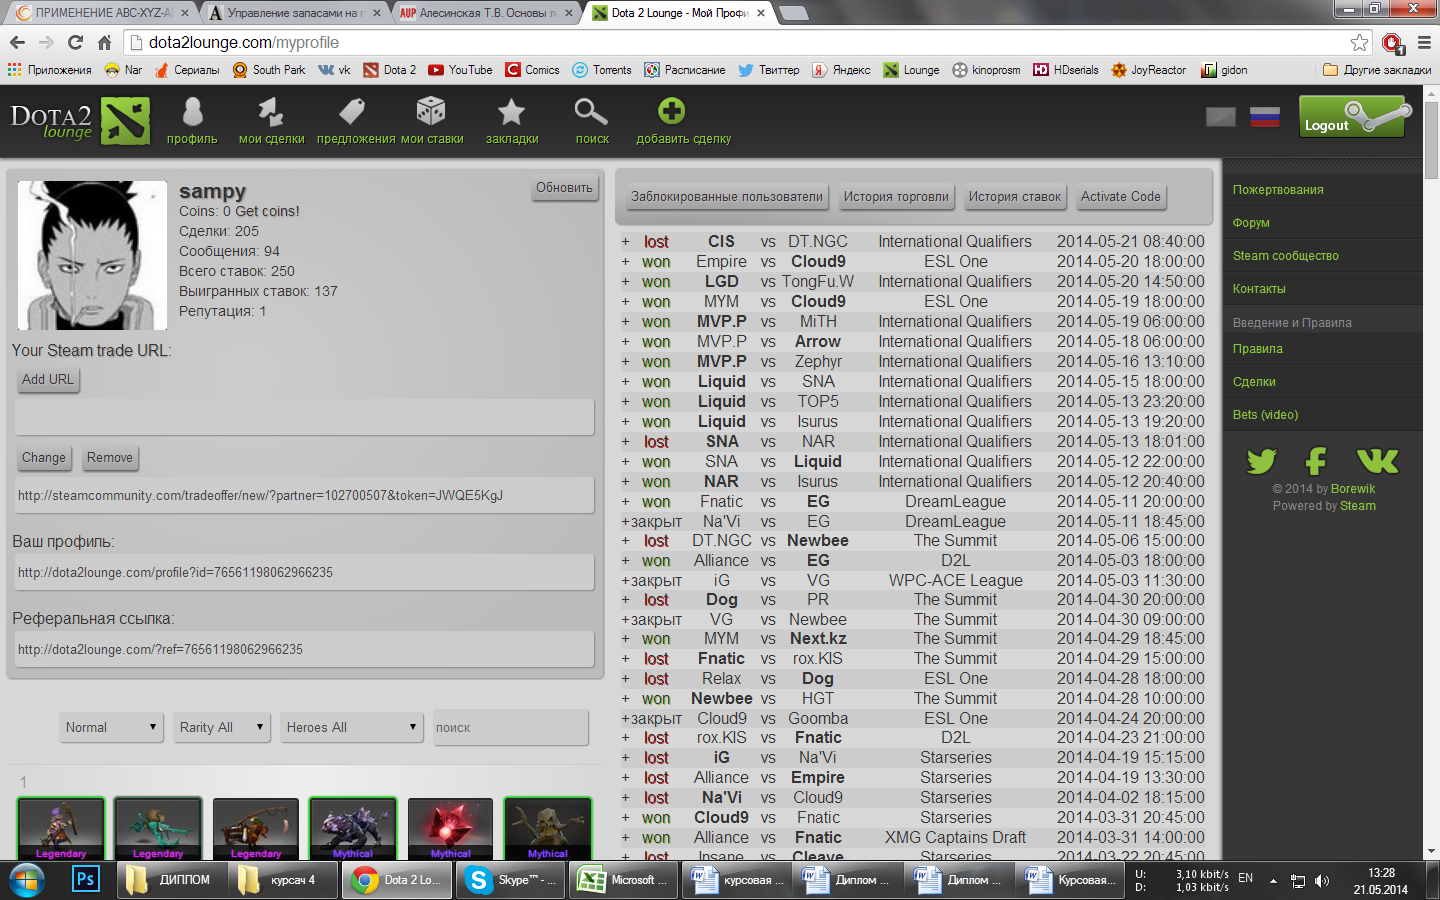Viewport: 1440px width, 900px height.
Task: Open my trades (мои сделки) icon
Action: tap(271, 112)
